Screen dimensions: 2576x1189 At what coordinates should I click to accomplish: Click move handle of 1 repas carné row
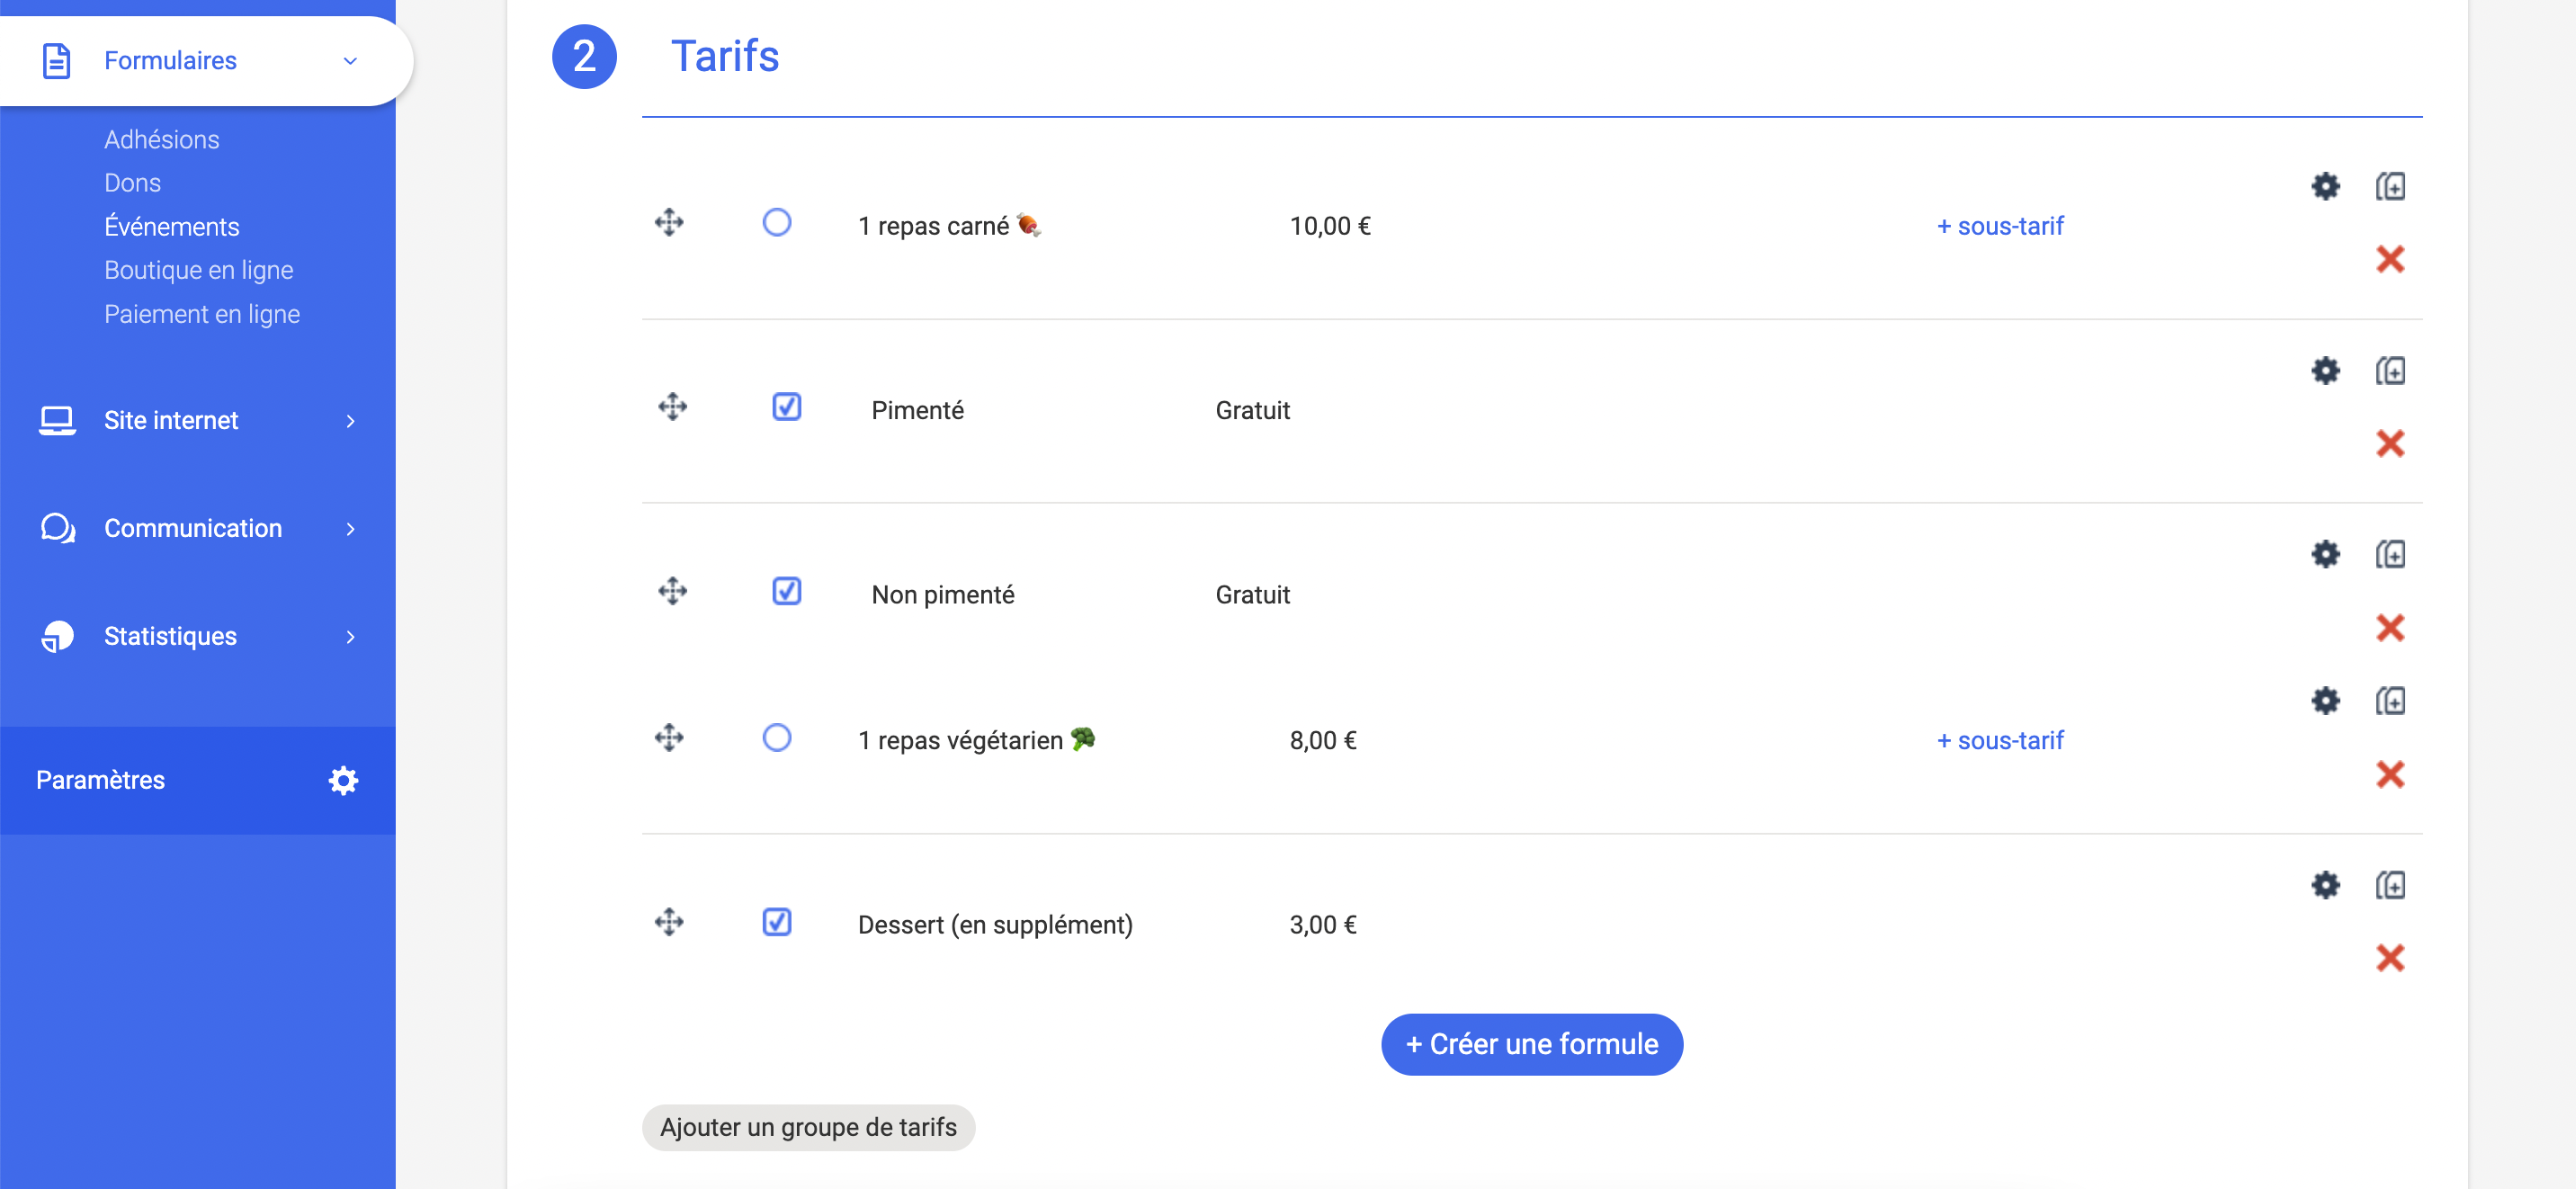click(x=669, y=222)
